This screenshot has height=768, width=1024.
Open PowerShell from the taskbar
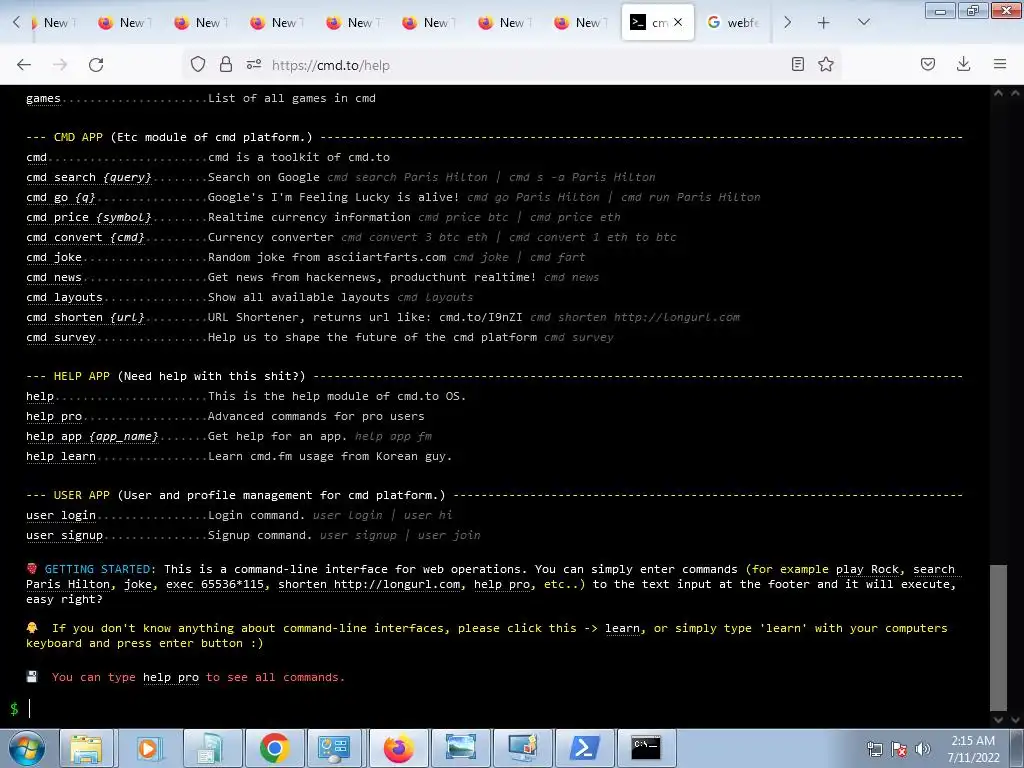click(x=584, y=748)
